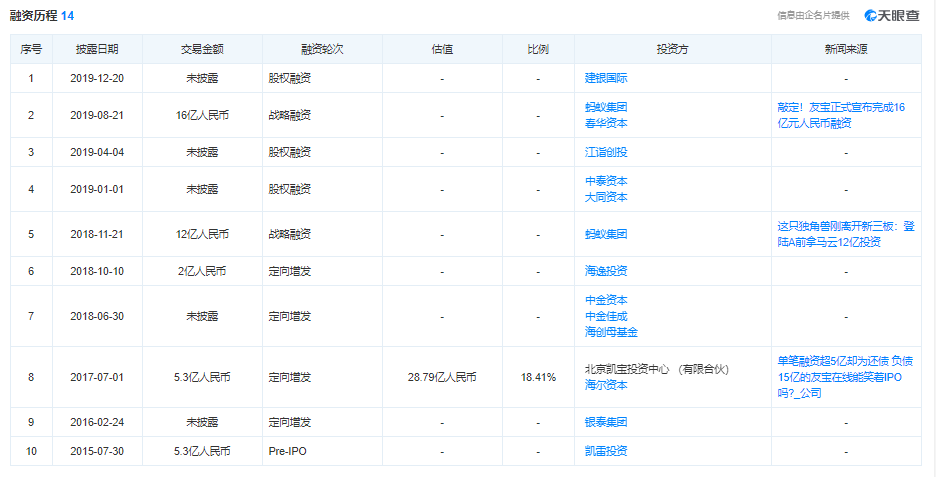Image resolution: width=936 pixels, height=477 pixels.
Task: Open investor link 银泰集团
Action: coord(606,422)
